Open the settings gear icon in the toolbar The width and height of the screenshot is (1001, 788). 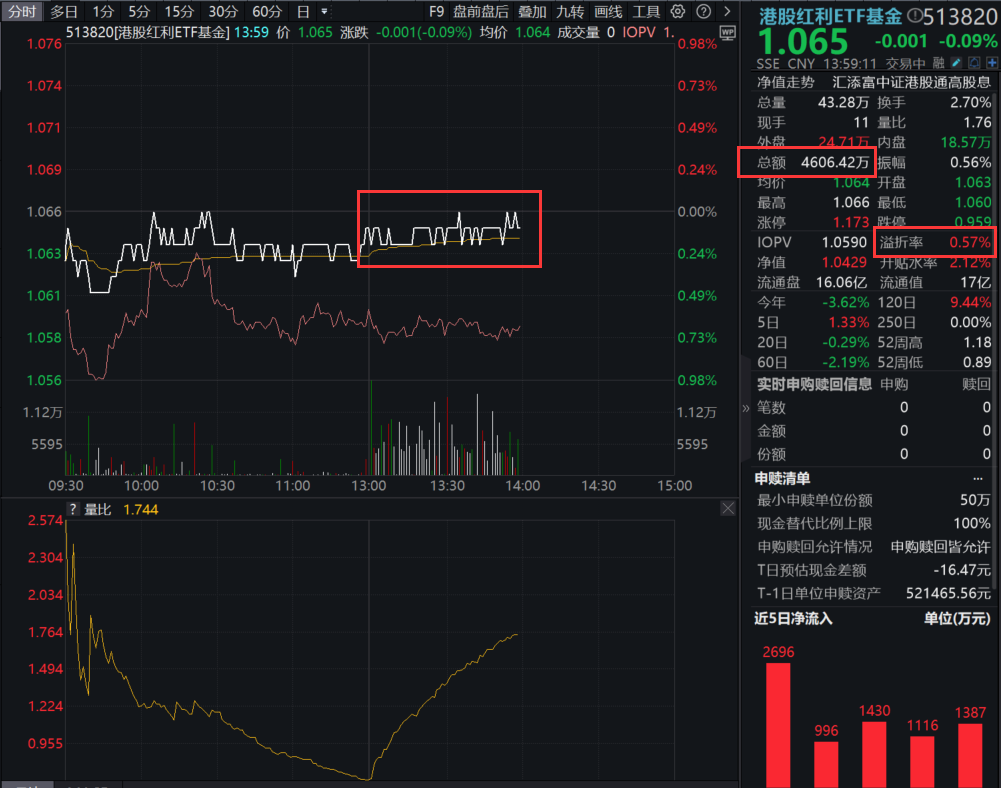(677, 11)
